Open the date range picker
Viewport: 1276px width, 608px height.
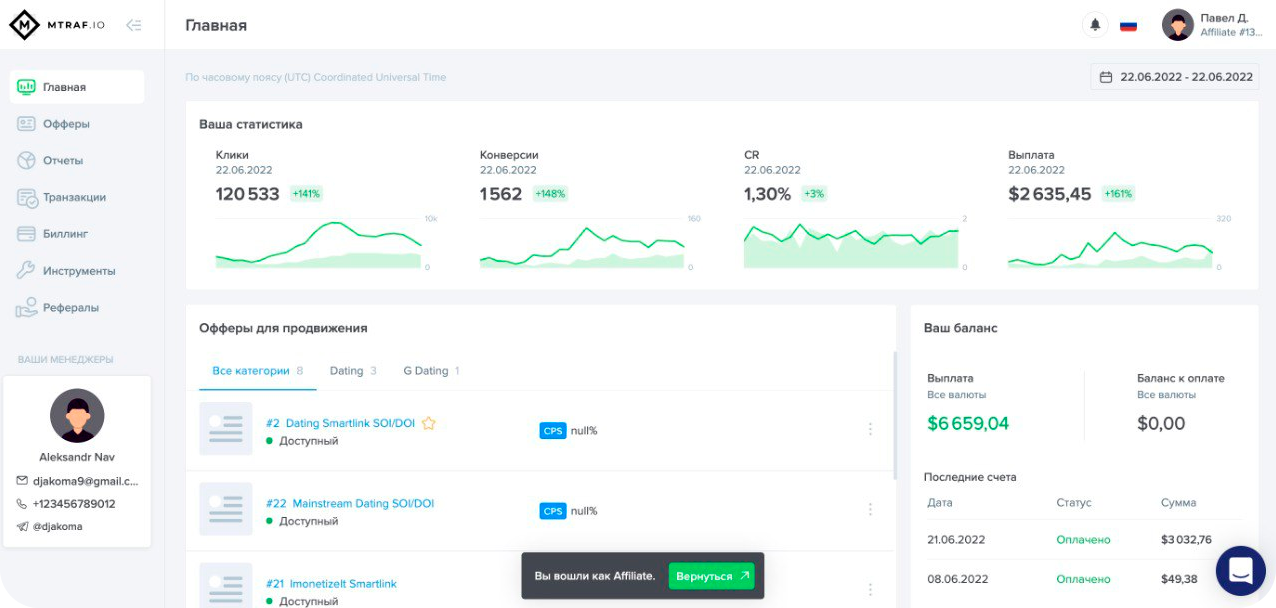[1175, 77]
